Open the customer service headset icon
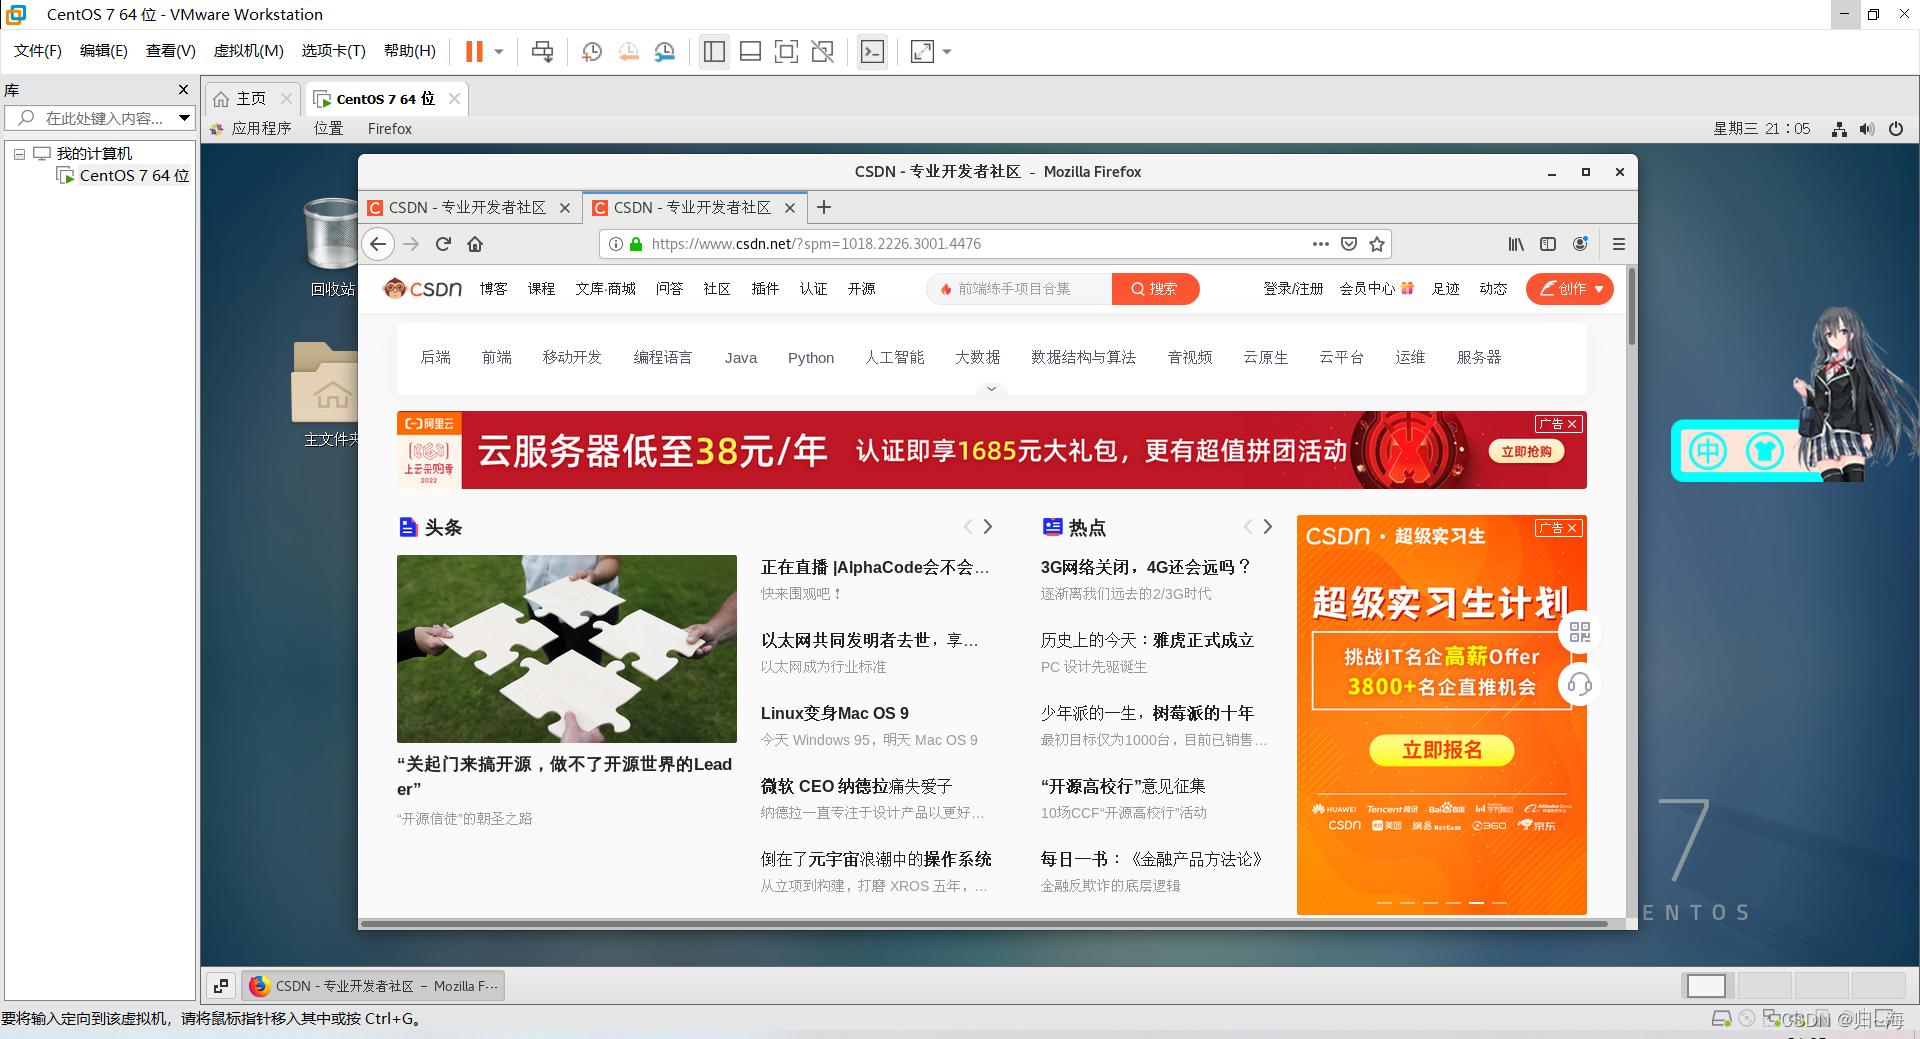The height and width of the screenshot is (1039, 1920). [1580, 684]
